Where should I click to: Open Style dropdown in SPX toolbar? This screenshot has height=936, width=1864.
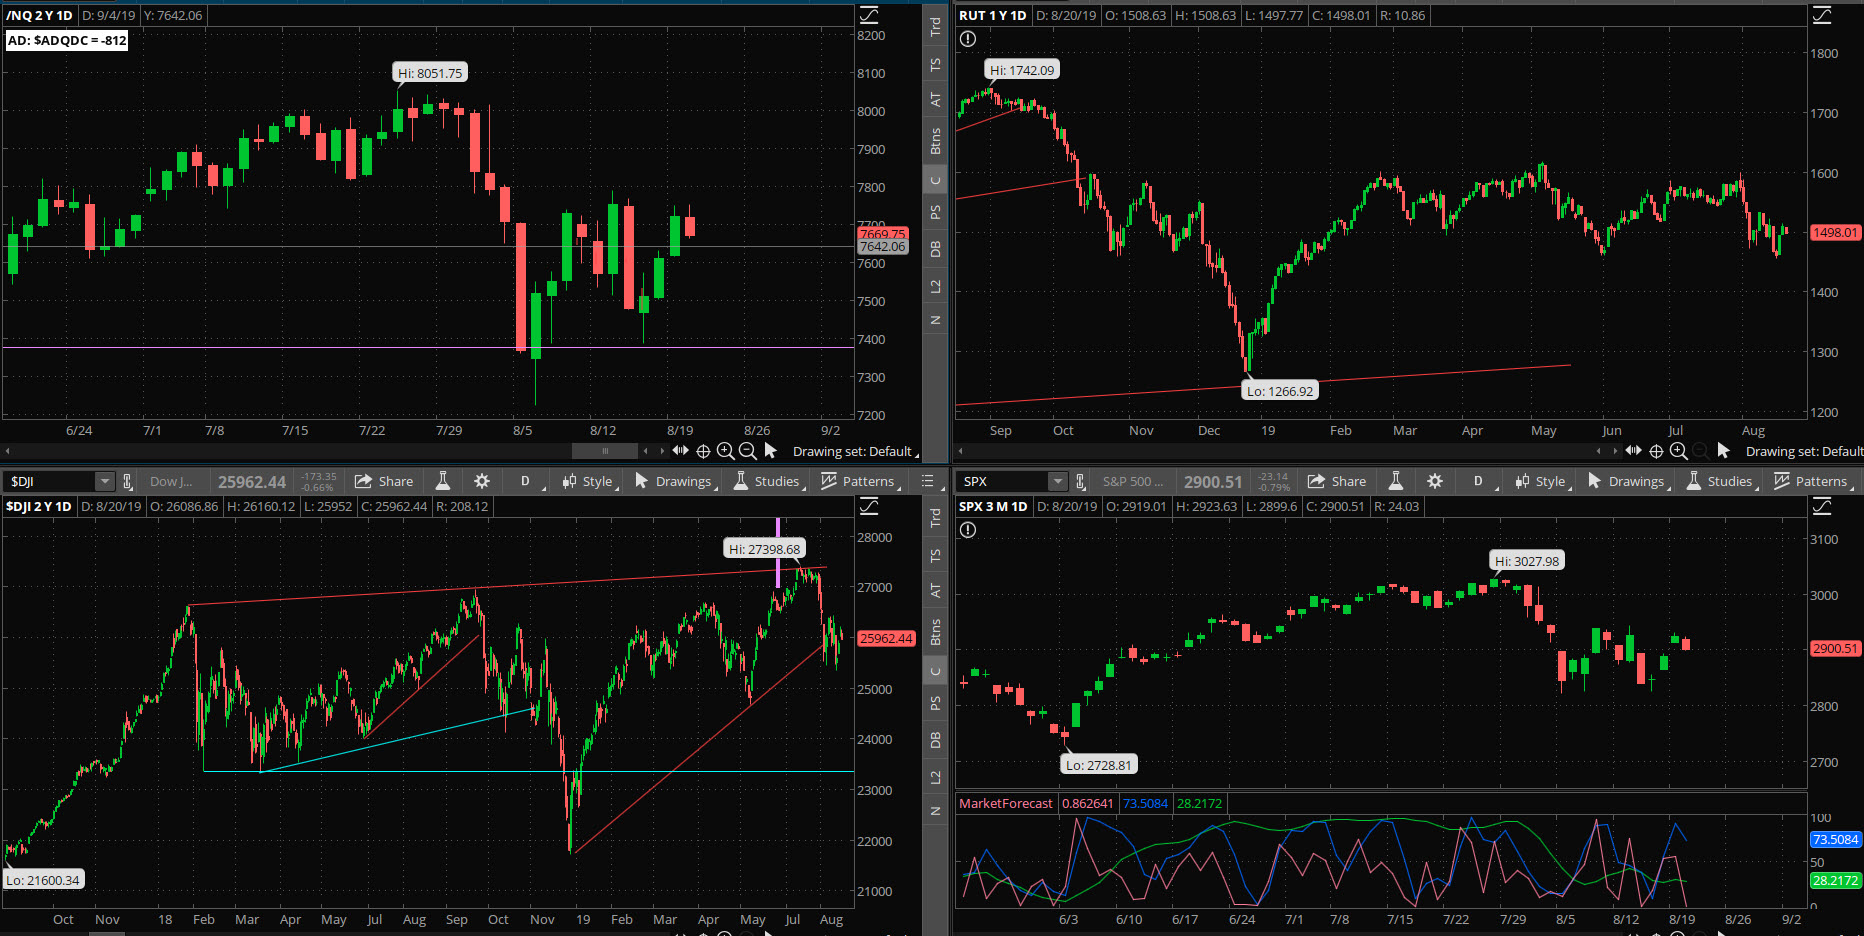coord(1543,481)
